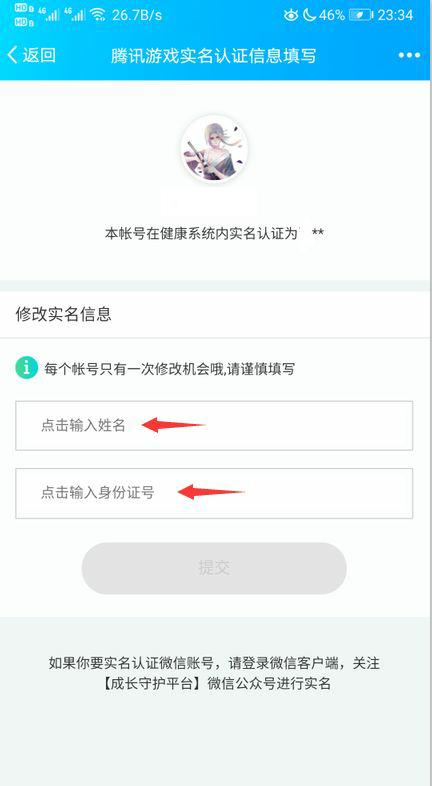Tap the battery indicator icon
432x786 pixels.
[361, 15]
